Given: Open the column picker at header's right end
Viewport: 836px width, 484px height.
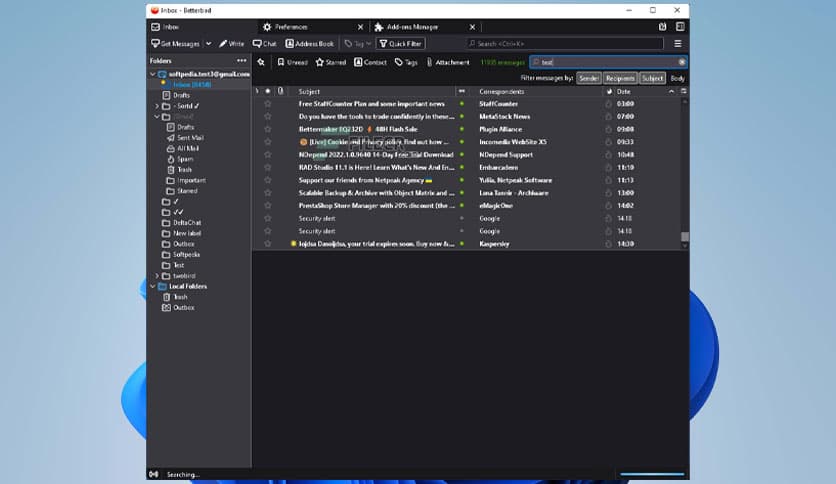Looking at the screenshot, I should point(684,92).
